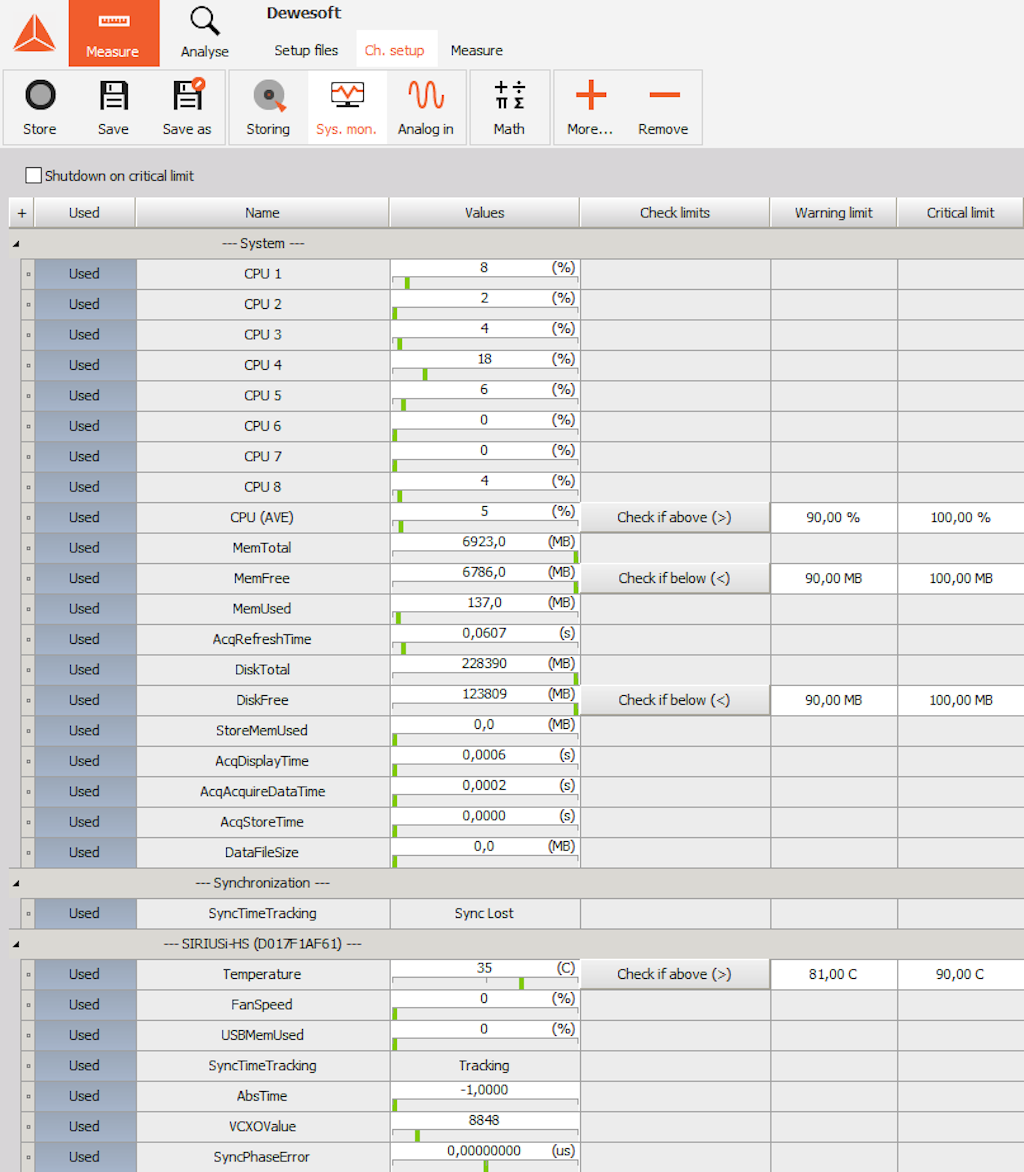Viewport: 1024px width, 1172px height.
Task: Expand the VCXOValue row marker
Action: tap(28, 1126)
